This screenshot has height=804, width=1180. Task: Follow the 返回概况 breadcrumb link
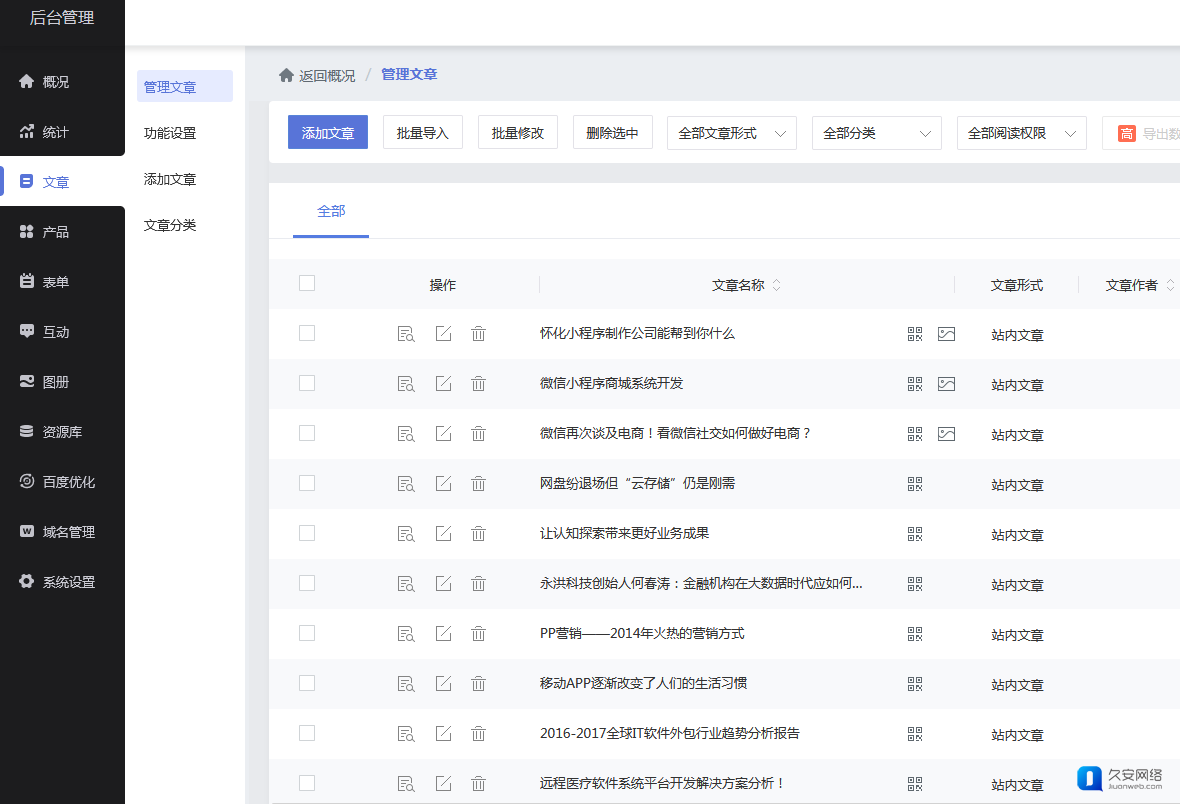(327, 75)
